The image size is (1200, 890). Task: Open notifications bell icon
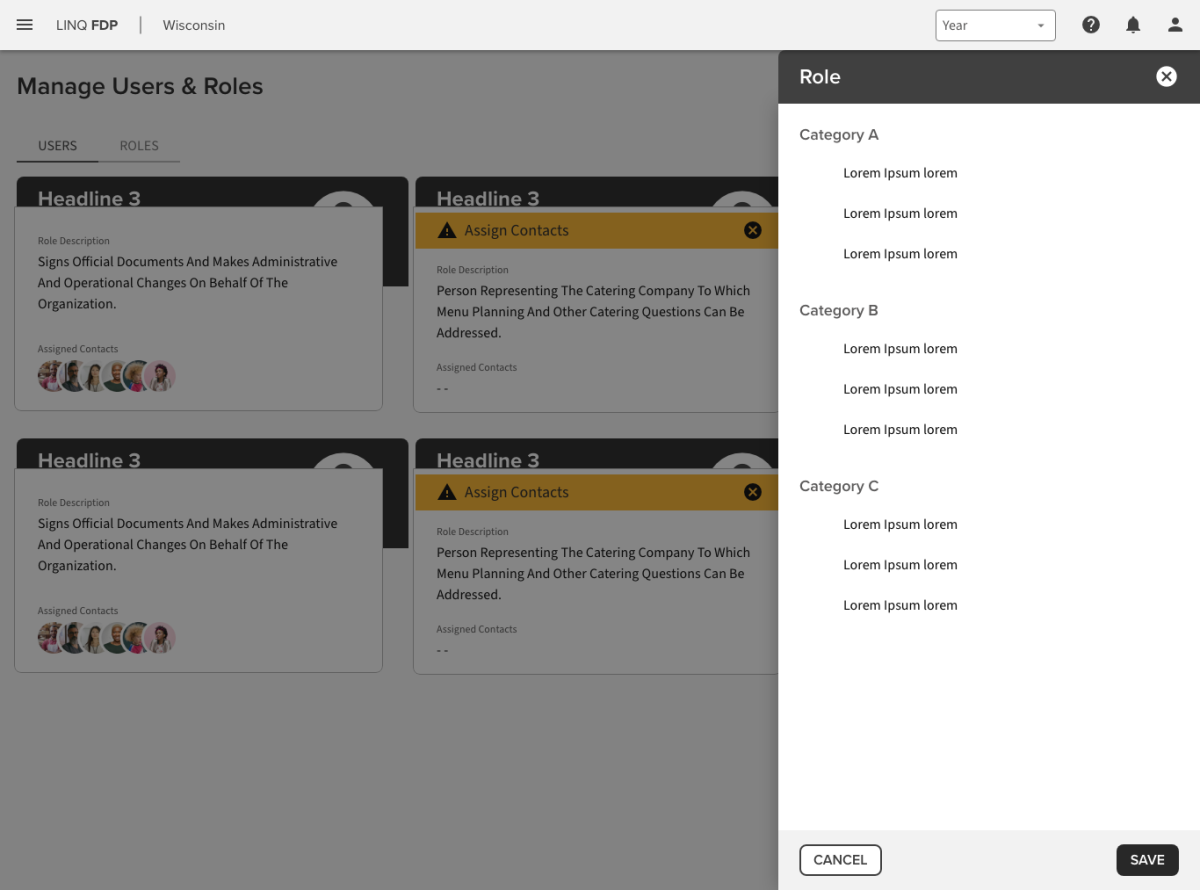1133,25
